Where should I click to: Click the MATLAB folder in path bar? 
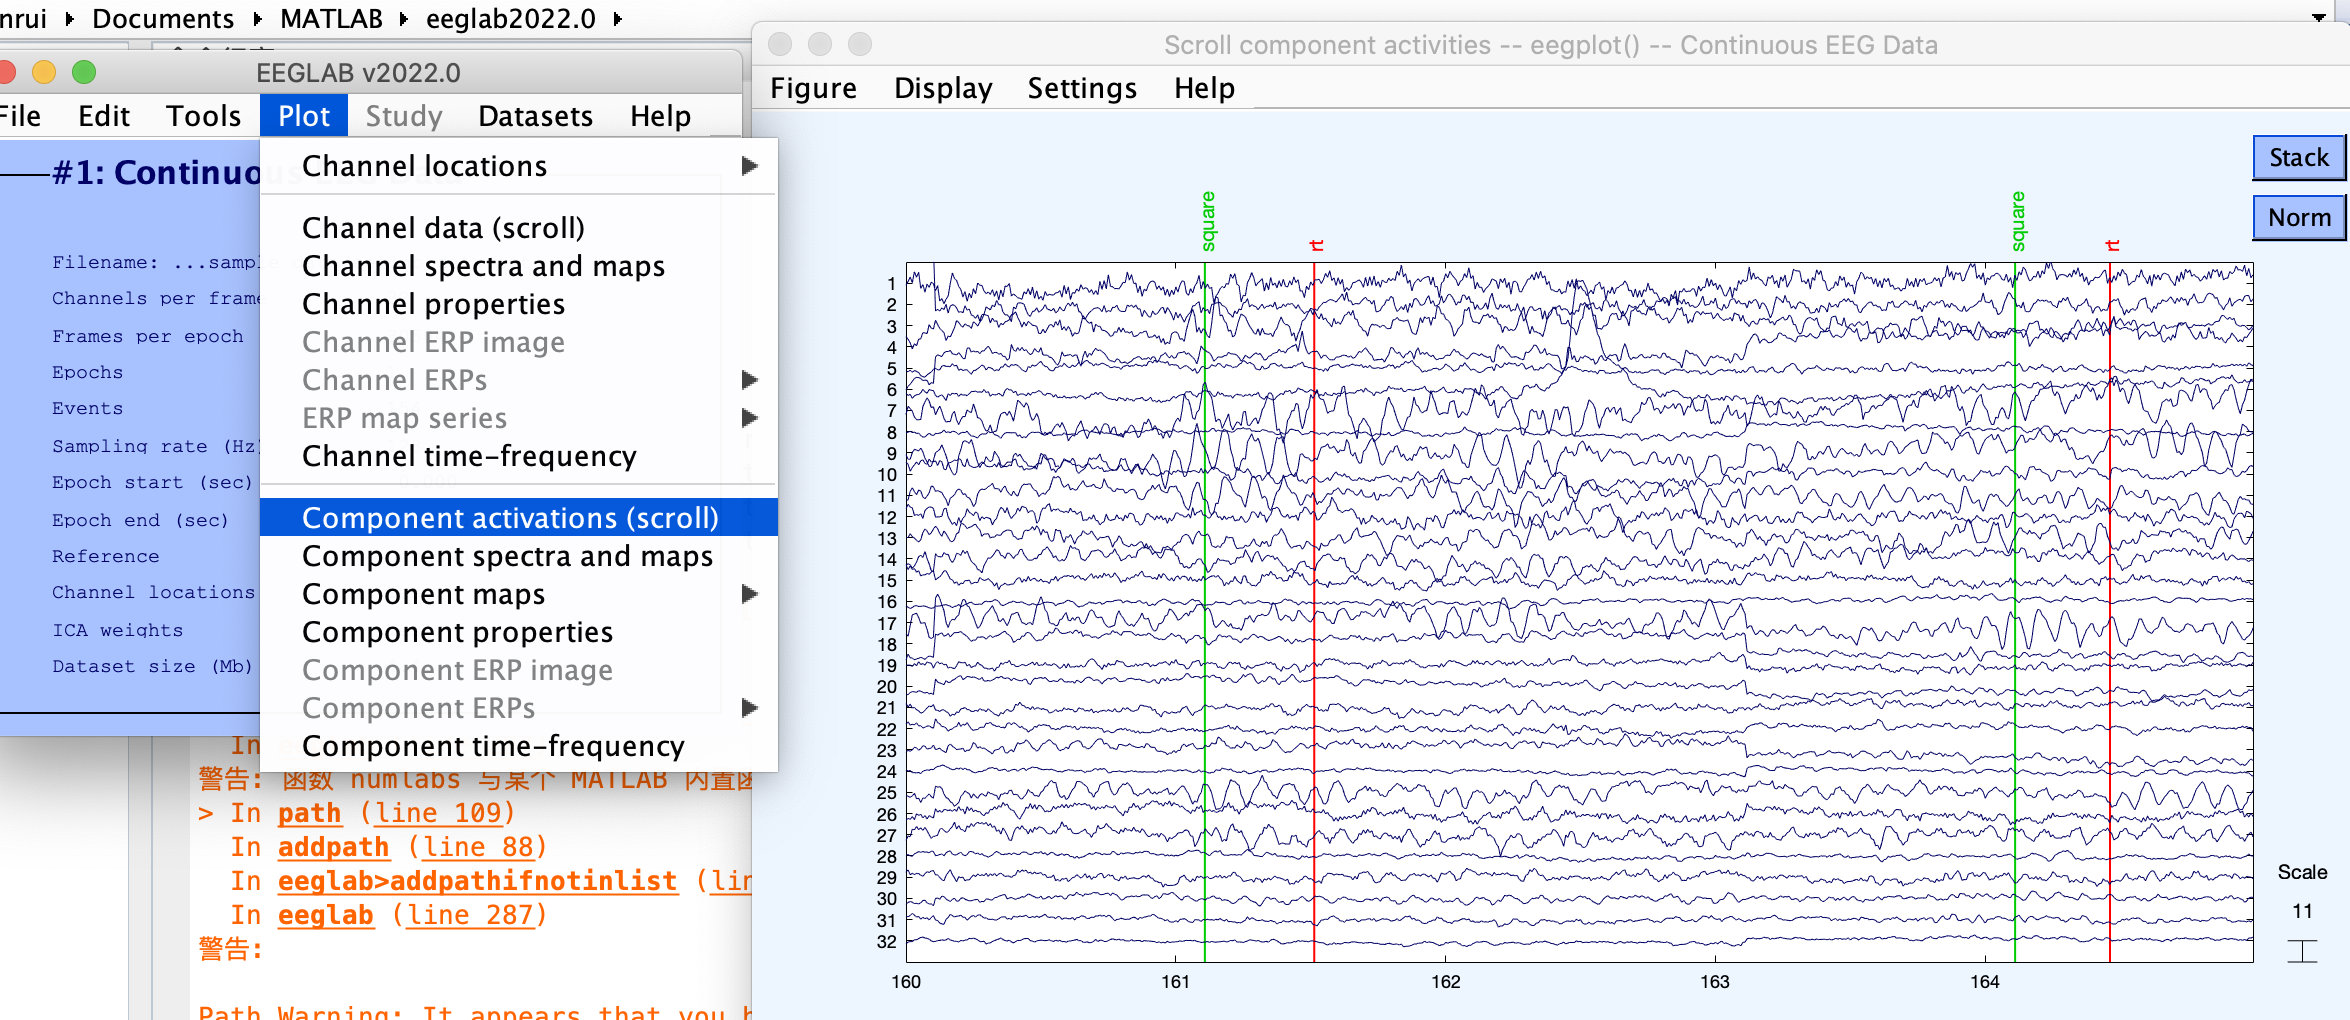[x=331, y=19]
